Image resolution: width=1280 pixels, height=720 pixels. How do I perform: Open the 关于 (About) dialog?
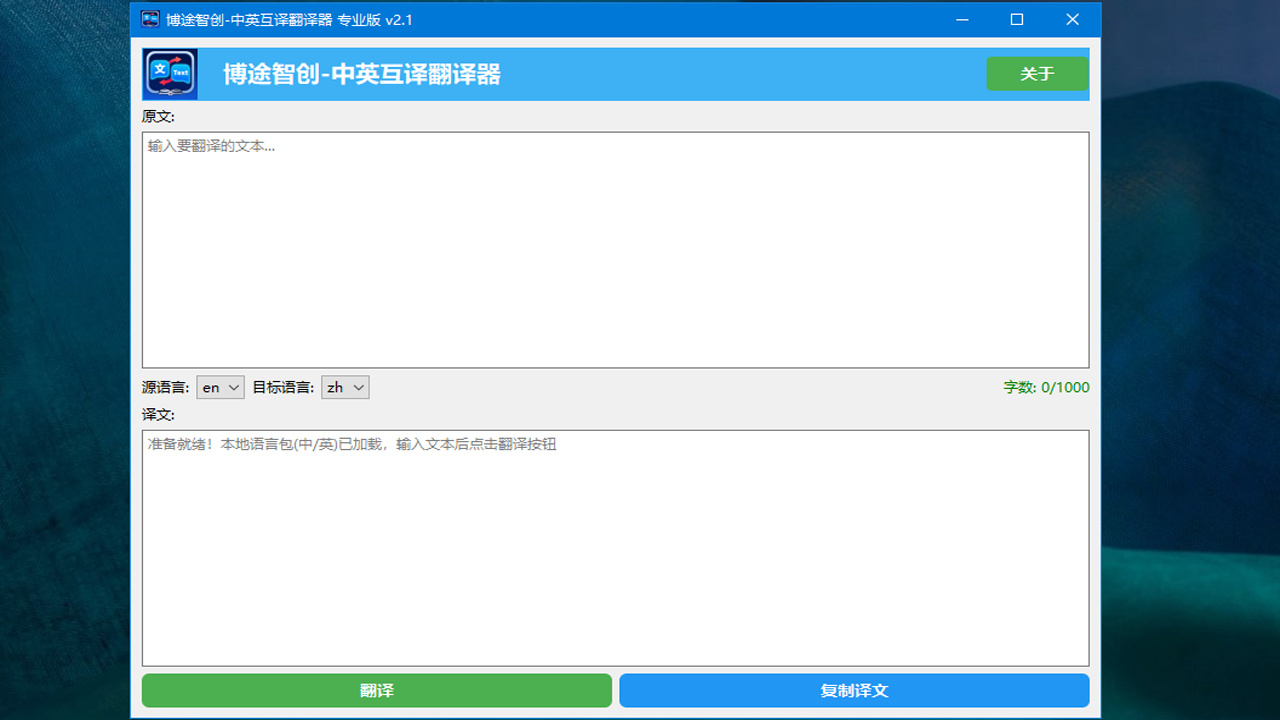[1037, 73]
